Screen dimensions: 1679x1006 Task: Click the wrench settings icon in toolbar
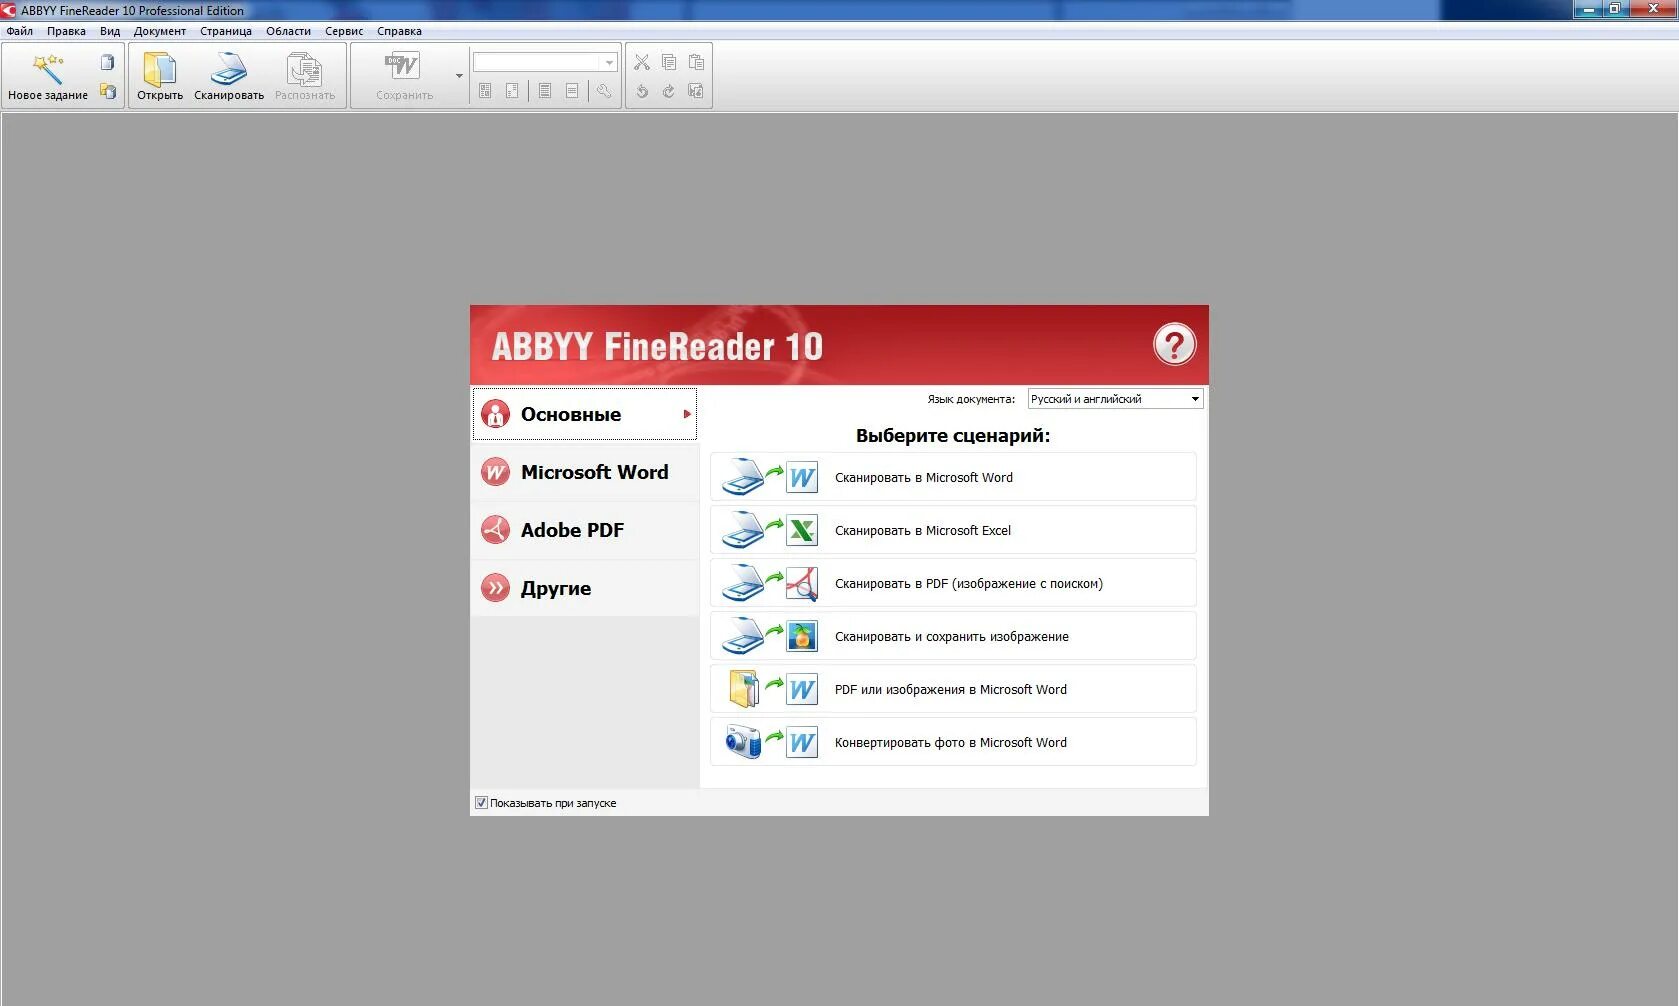604,91
